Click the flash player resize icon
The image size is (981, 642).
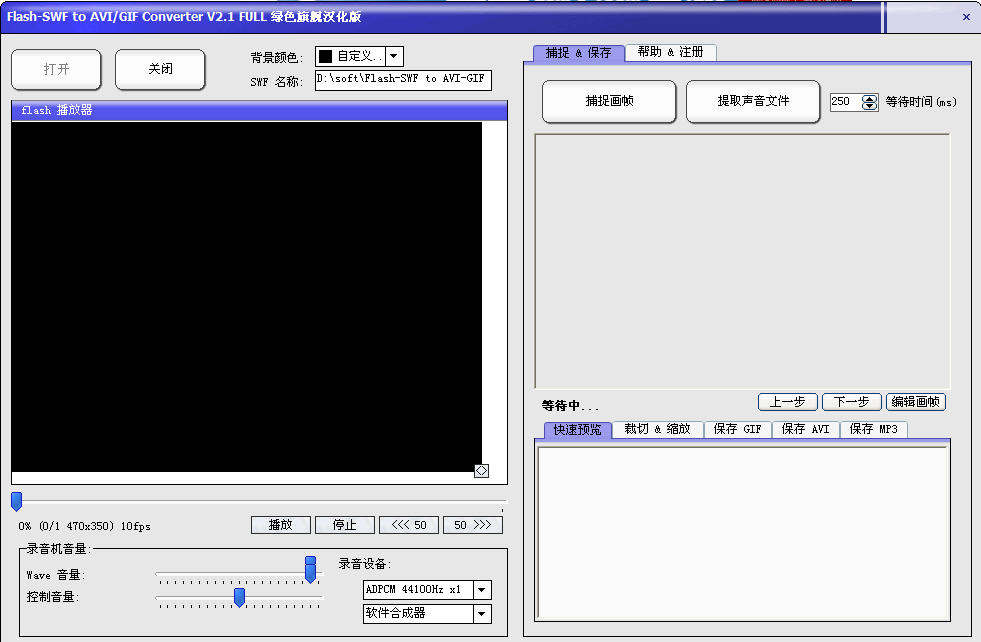pos(481,471)
